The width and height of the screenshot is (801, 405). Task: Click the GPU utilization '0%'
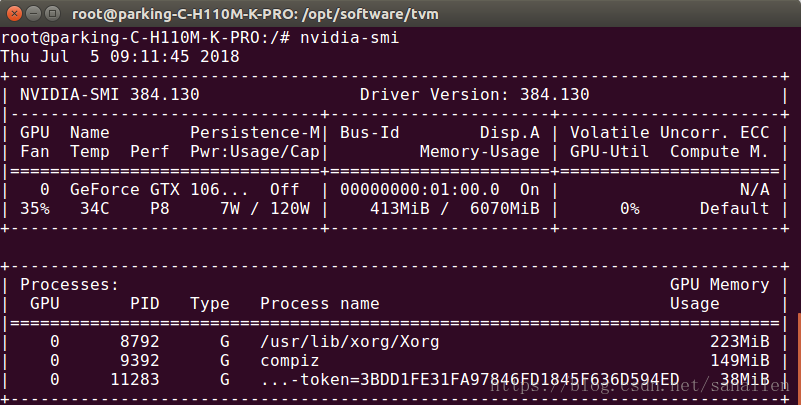click(630, 209)
